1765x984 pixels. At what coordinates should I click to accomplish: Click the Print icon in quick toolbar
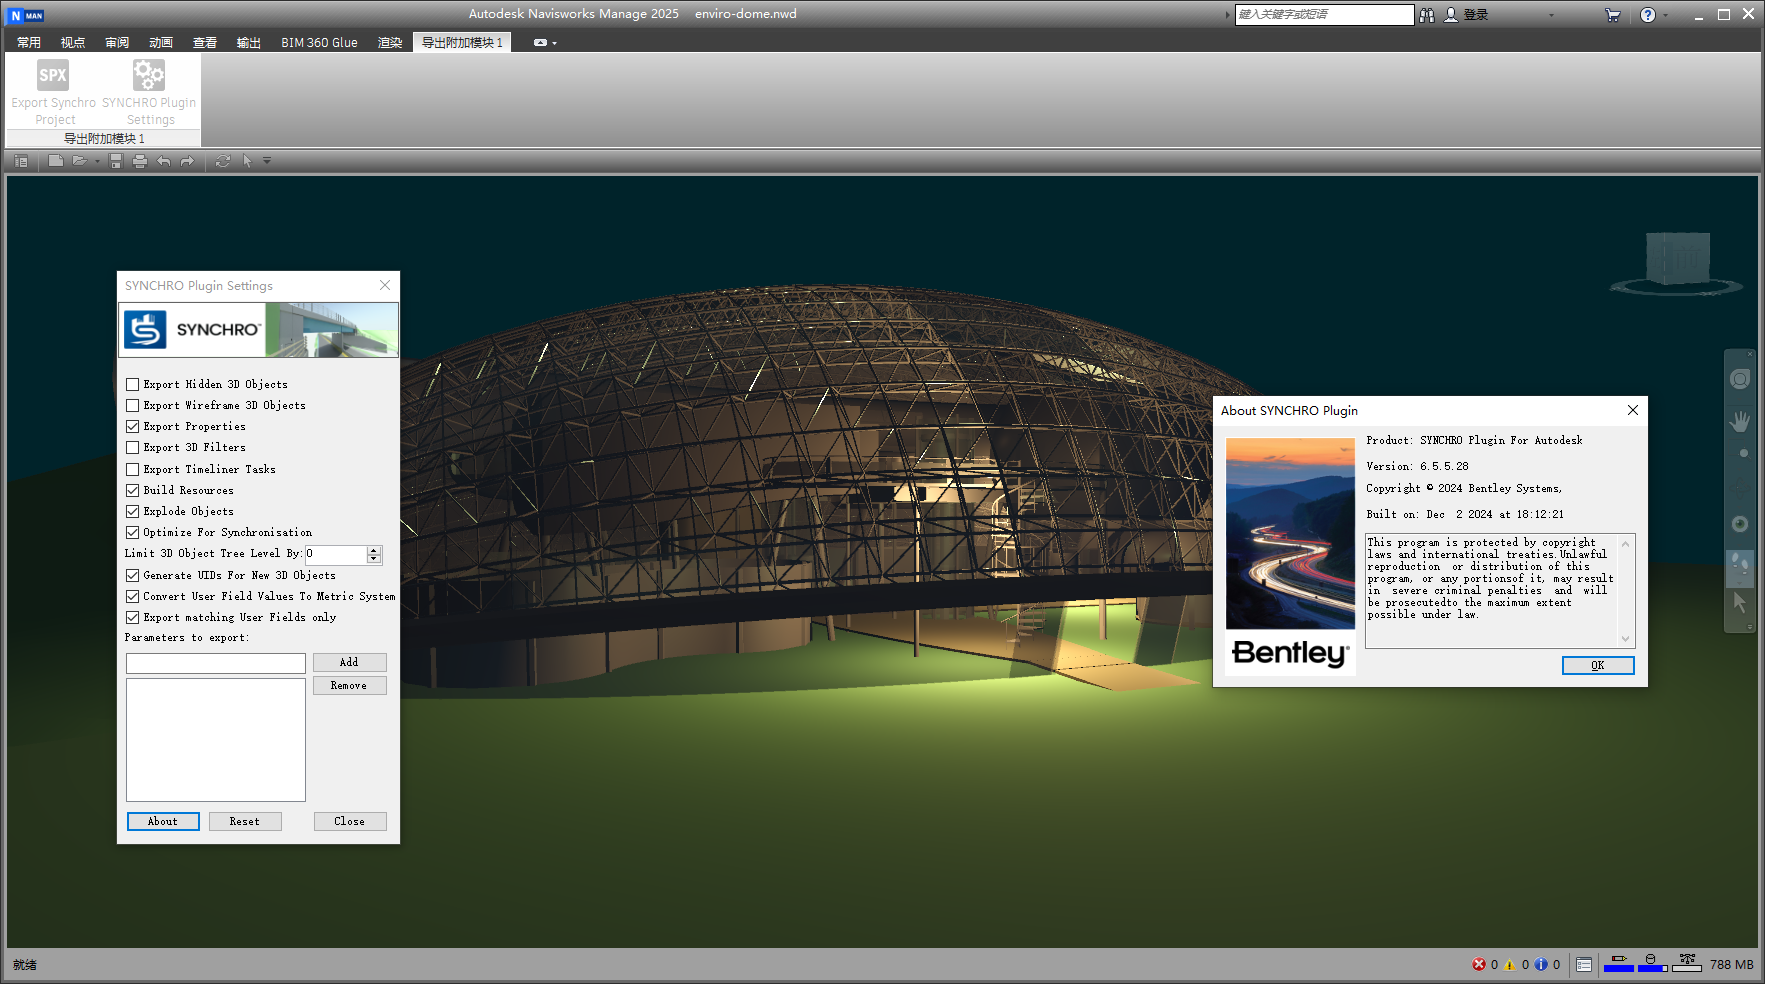click(x=140, y=161)
